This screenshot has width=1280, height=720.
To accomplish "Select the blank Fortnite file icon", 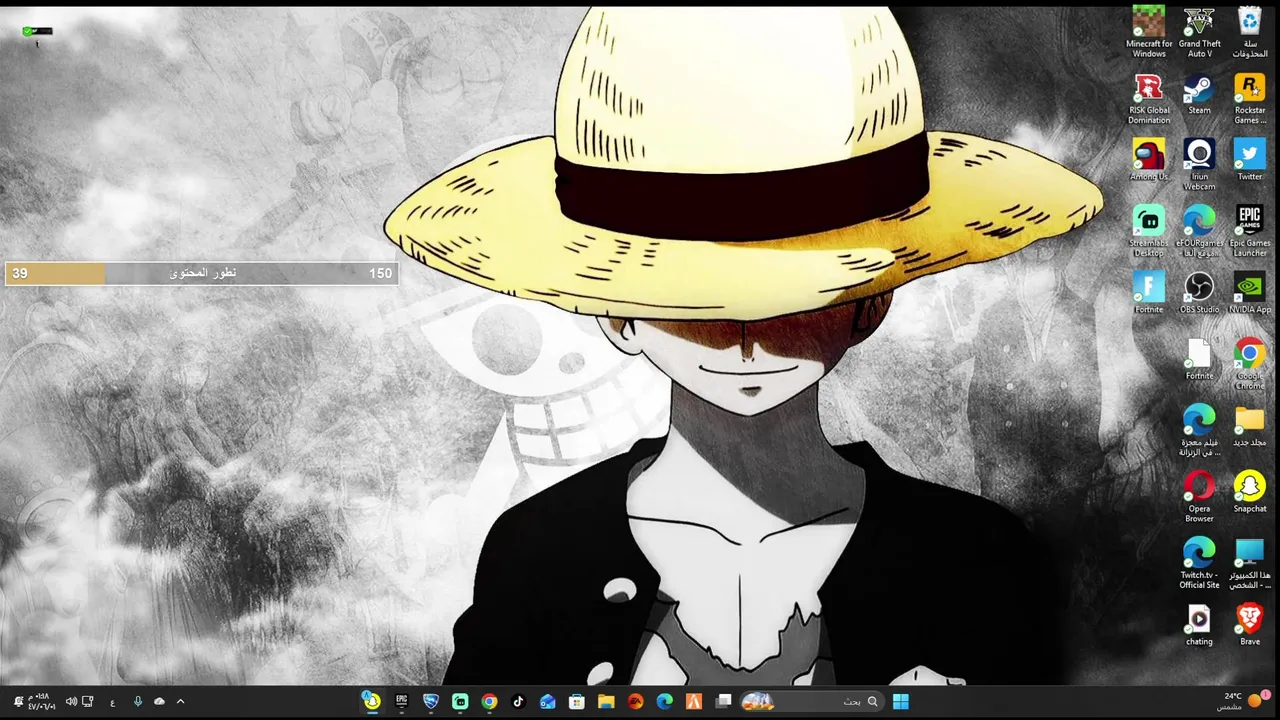I will click(1199, 360).
